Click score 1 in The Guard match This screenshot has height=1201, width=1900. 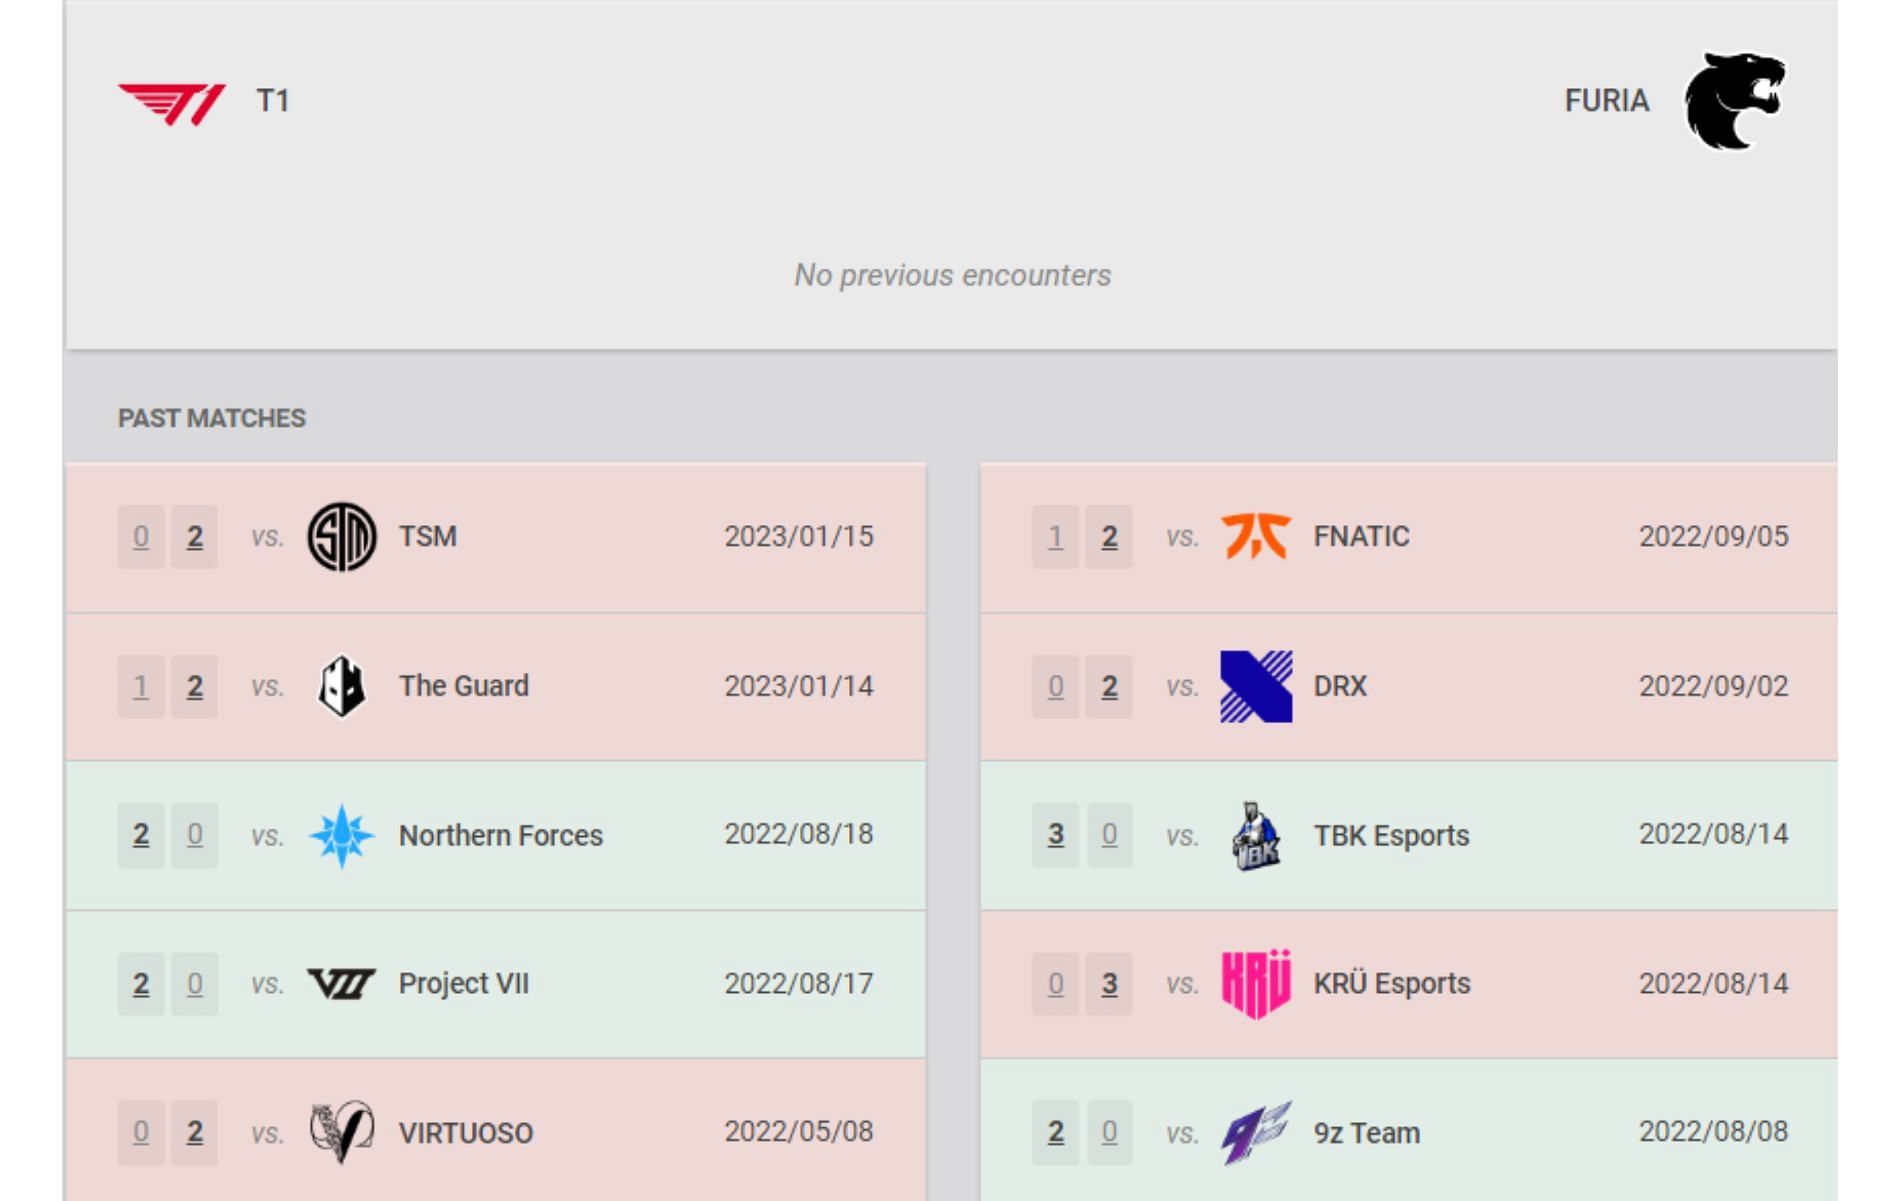(x=141, y=686)
